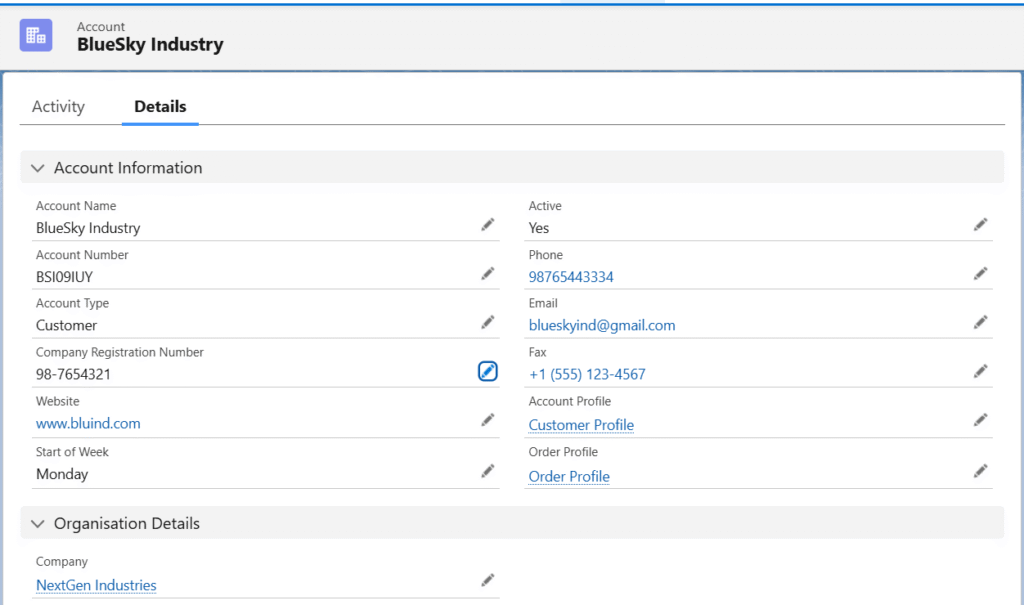Image resolution: width=1024 pixels, height=605 pixels.
Task: Collapse the Account Information section
Action: 38,168
